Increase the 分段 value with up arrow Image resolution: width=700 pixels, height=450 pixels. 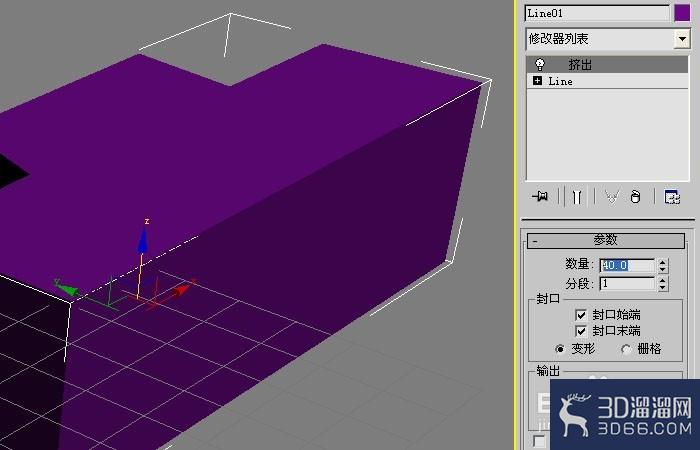coord(662,280)
